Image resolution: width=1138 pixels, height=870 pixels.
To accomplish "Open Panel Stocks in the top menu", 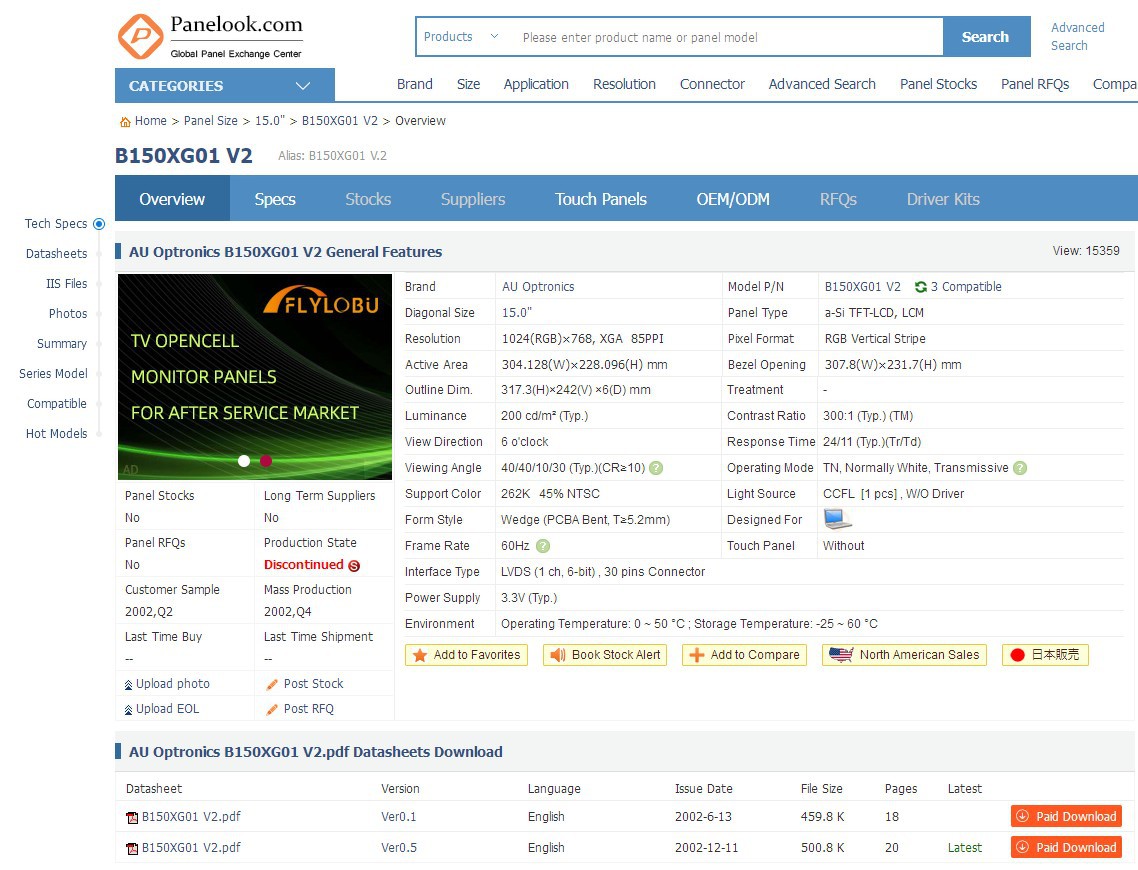I will coord(938,84).
